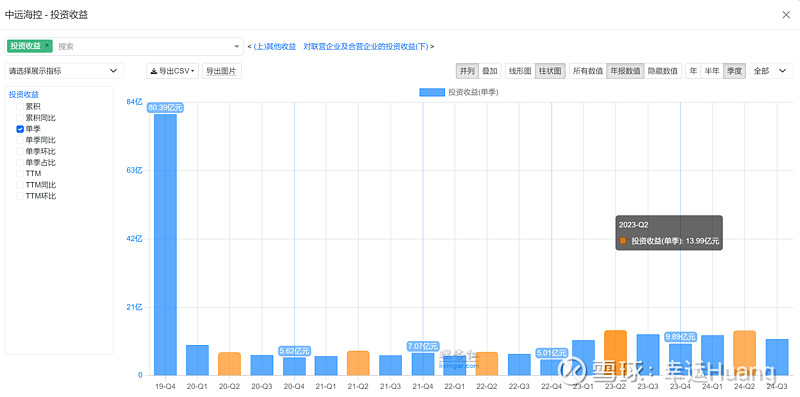Click the 导出图片 button
The image size is (800, 397).
221,71
